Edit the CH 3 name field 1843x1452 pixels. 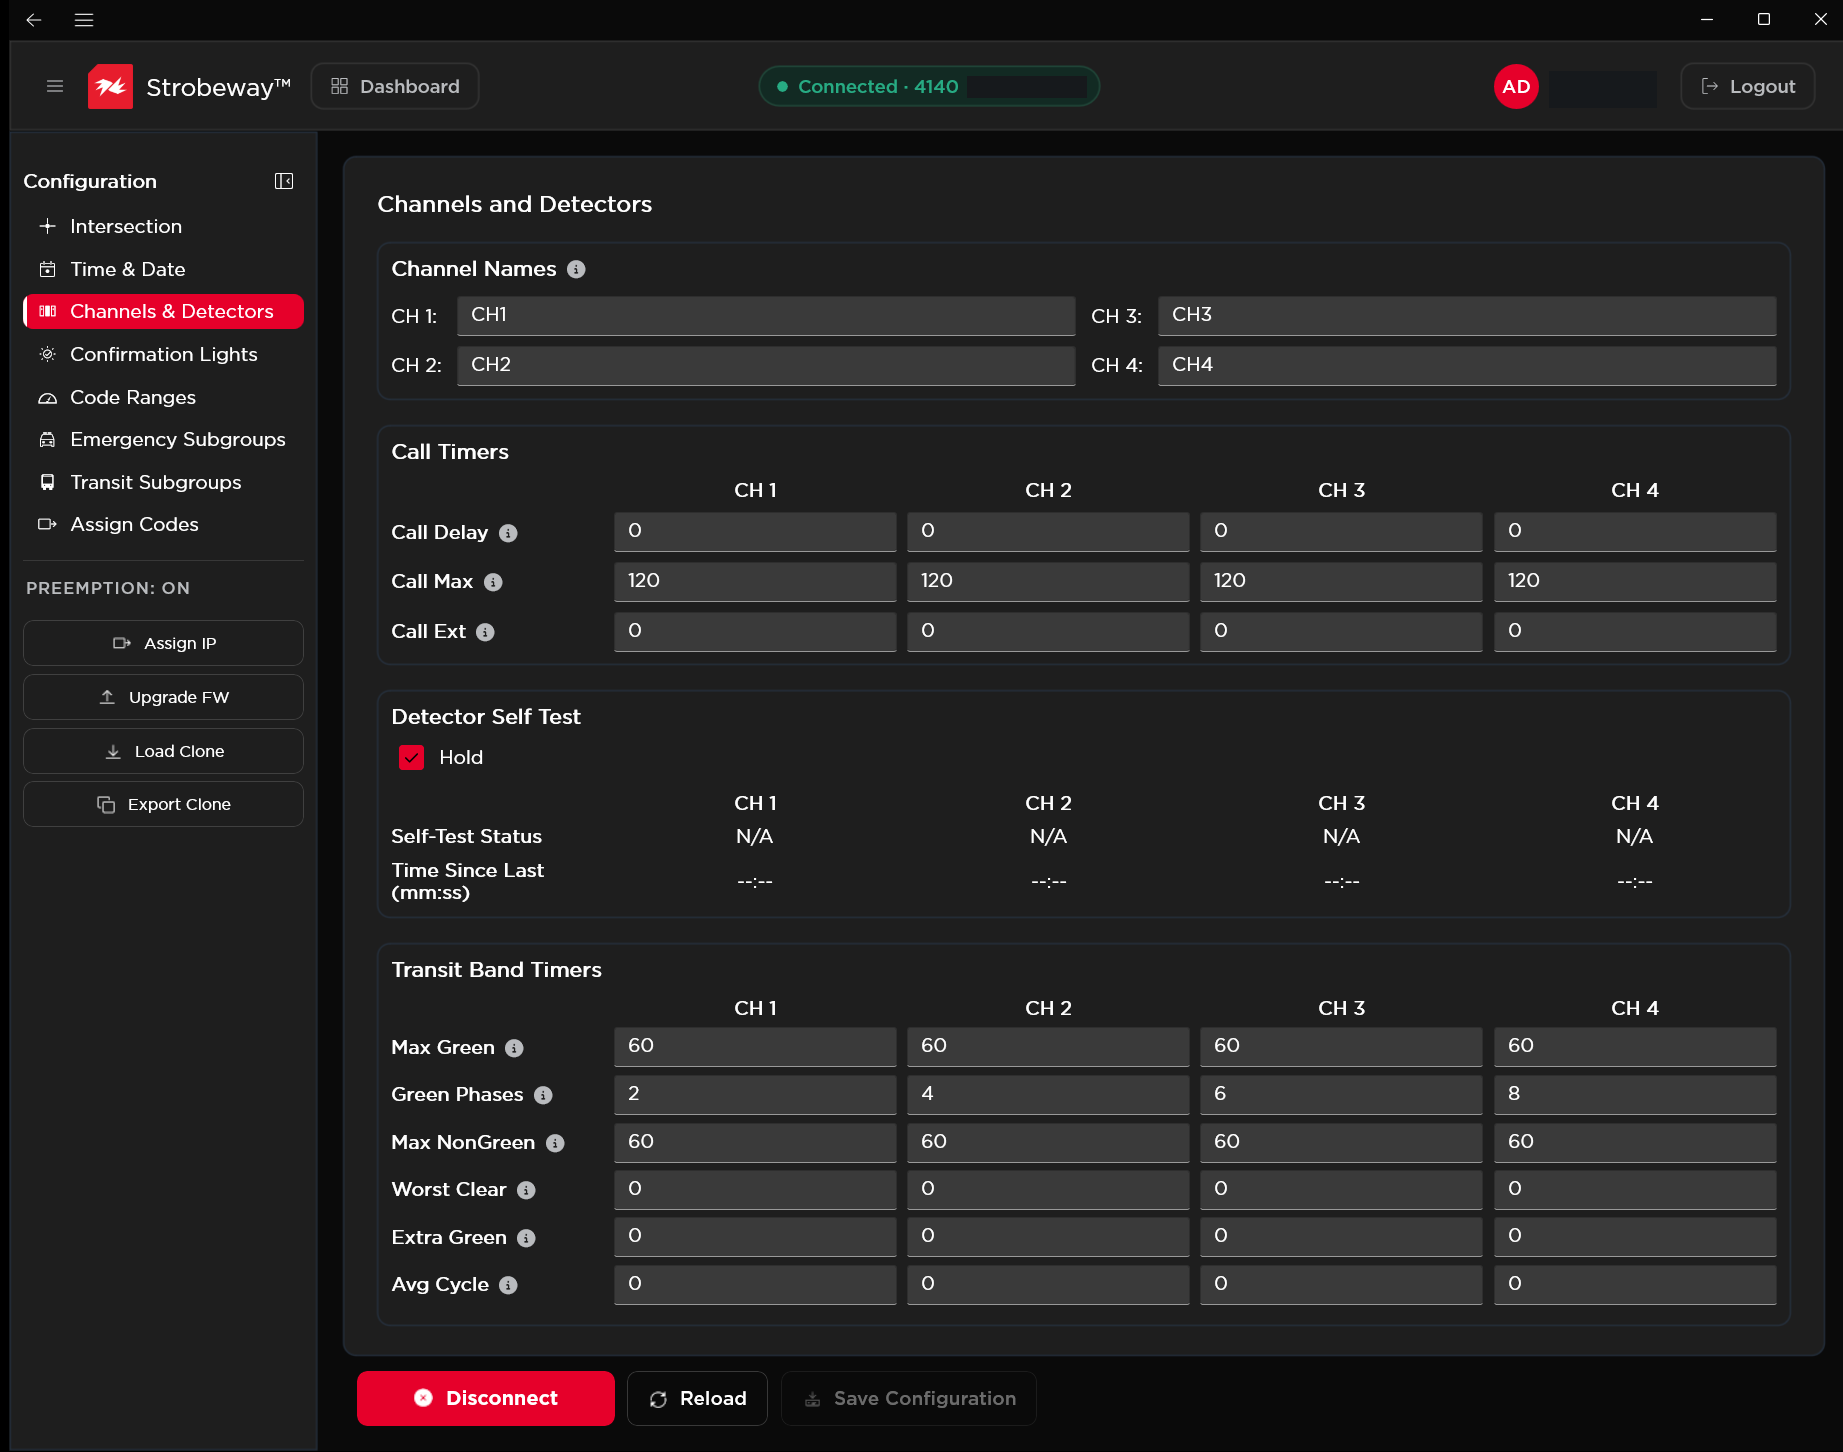(x=1467, y=315)
